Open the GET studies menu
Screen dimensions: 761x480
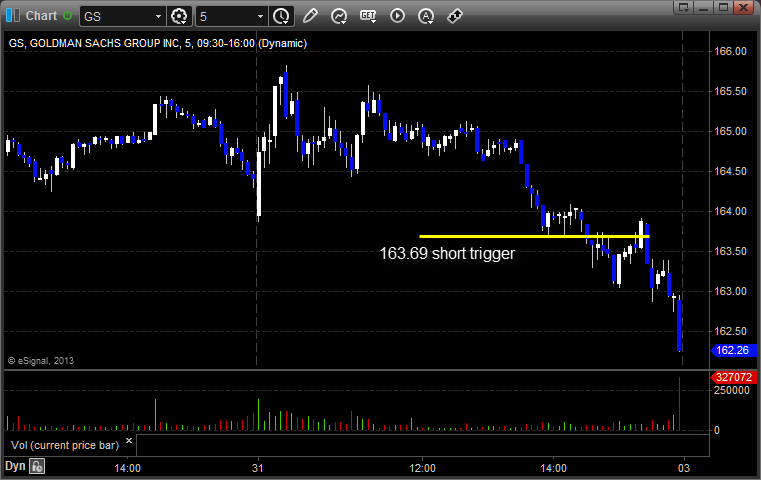pos(368,16)
